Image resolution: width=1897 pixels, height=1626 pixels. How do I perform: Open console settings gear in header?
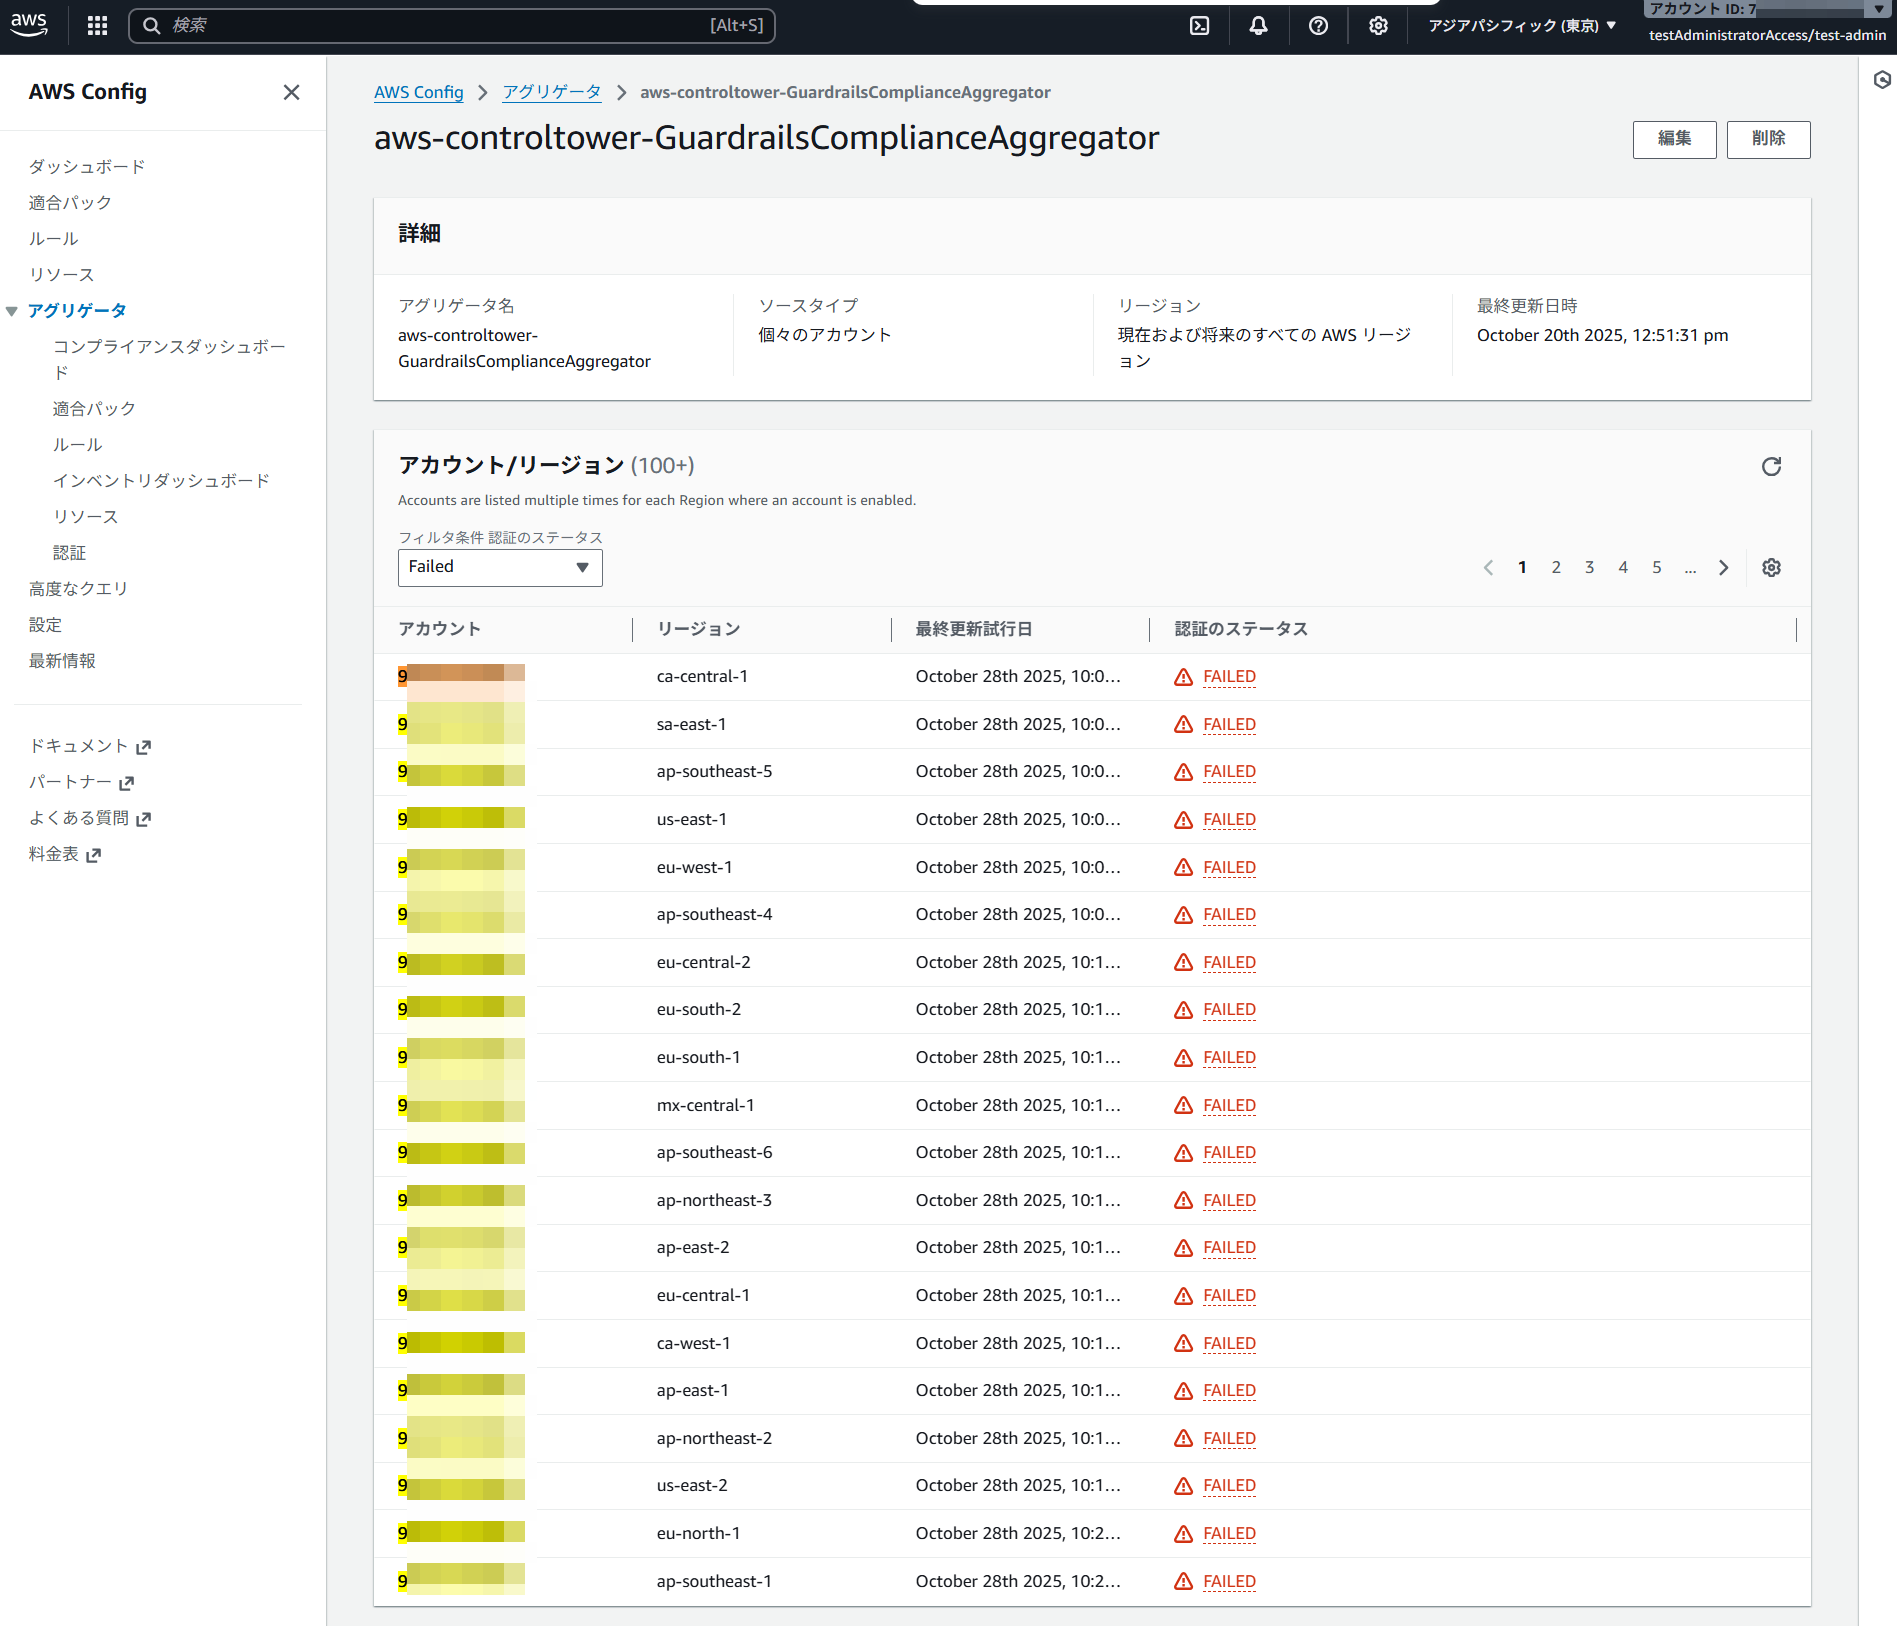click(x=1378, y=26)
